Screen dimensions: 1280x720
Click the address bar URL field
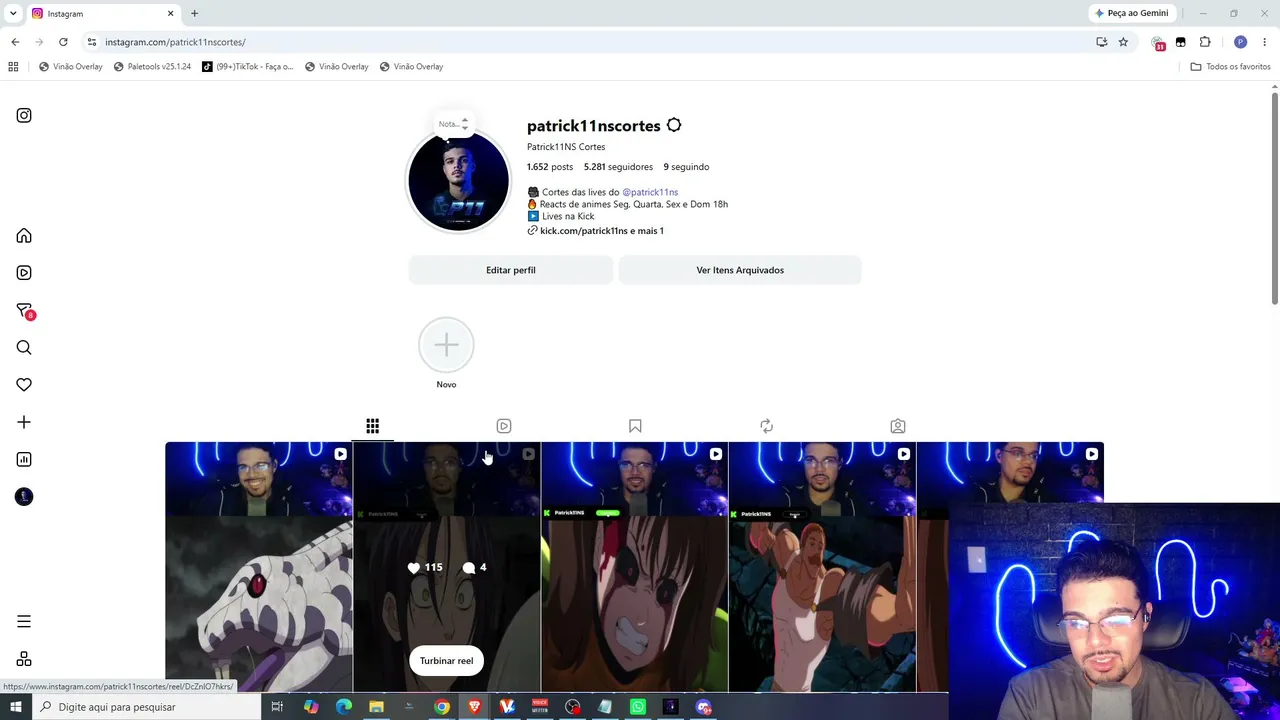tap(590, 42)
